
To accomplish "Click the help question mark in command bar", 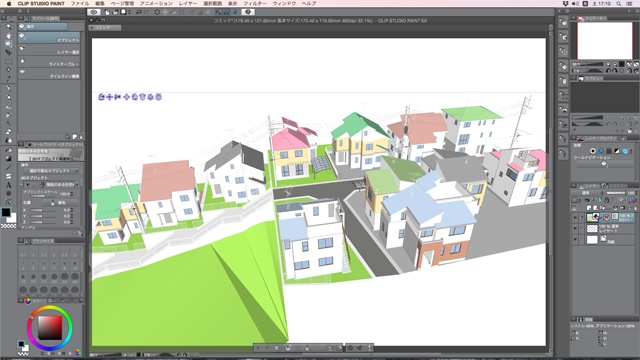I will [247, 12].
